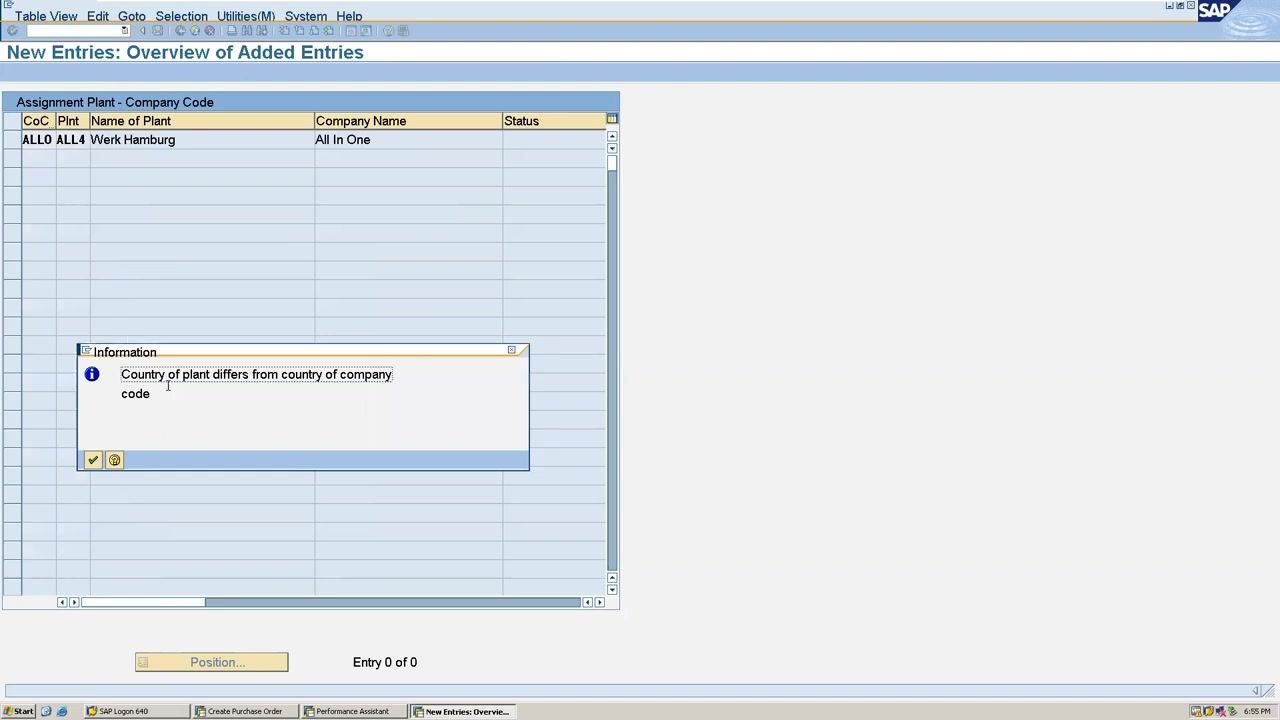1280x720 pixels.
Task: Open the command field history dropdown
Action: pos(125,31)
